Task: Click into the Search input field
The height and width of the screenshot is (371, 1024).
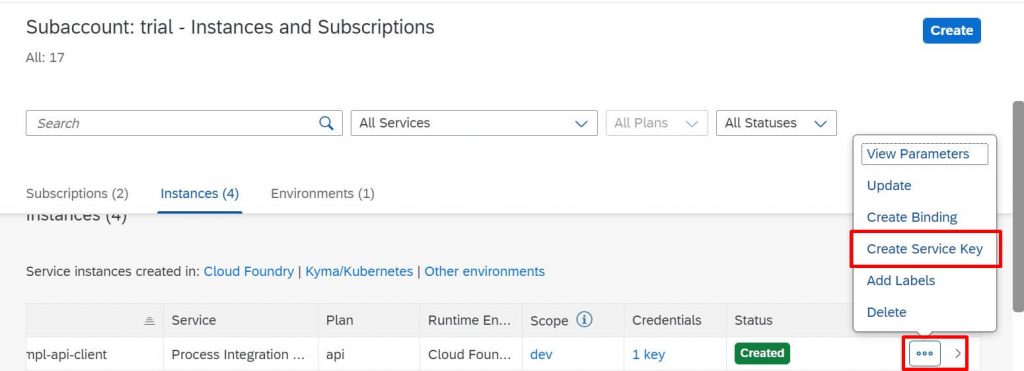Action: click(x=171, y=123)
